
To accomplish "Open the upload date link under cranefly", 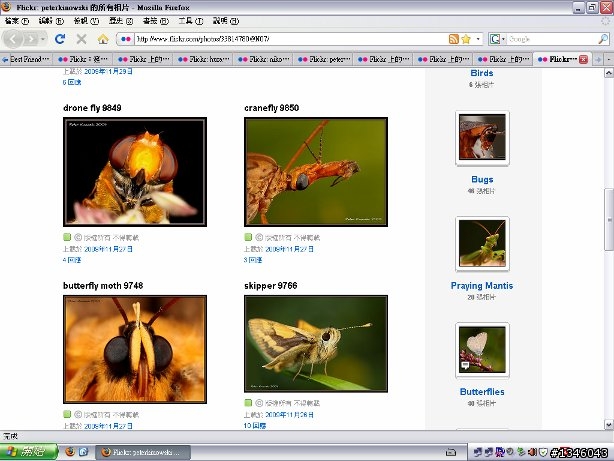I will [x=289, y=249].
